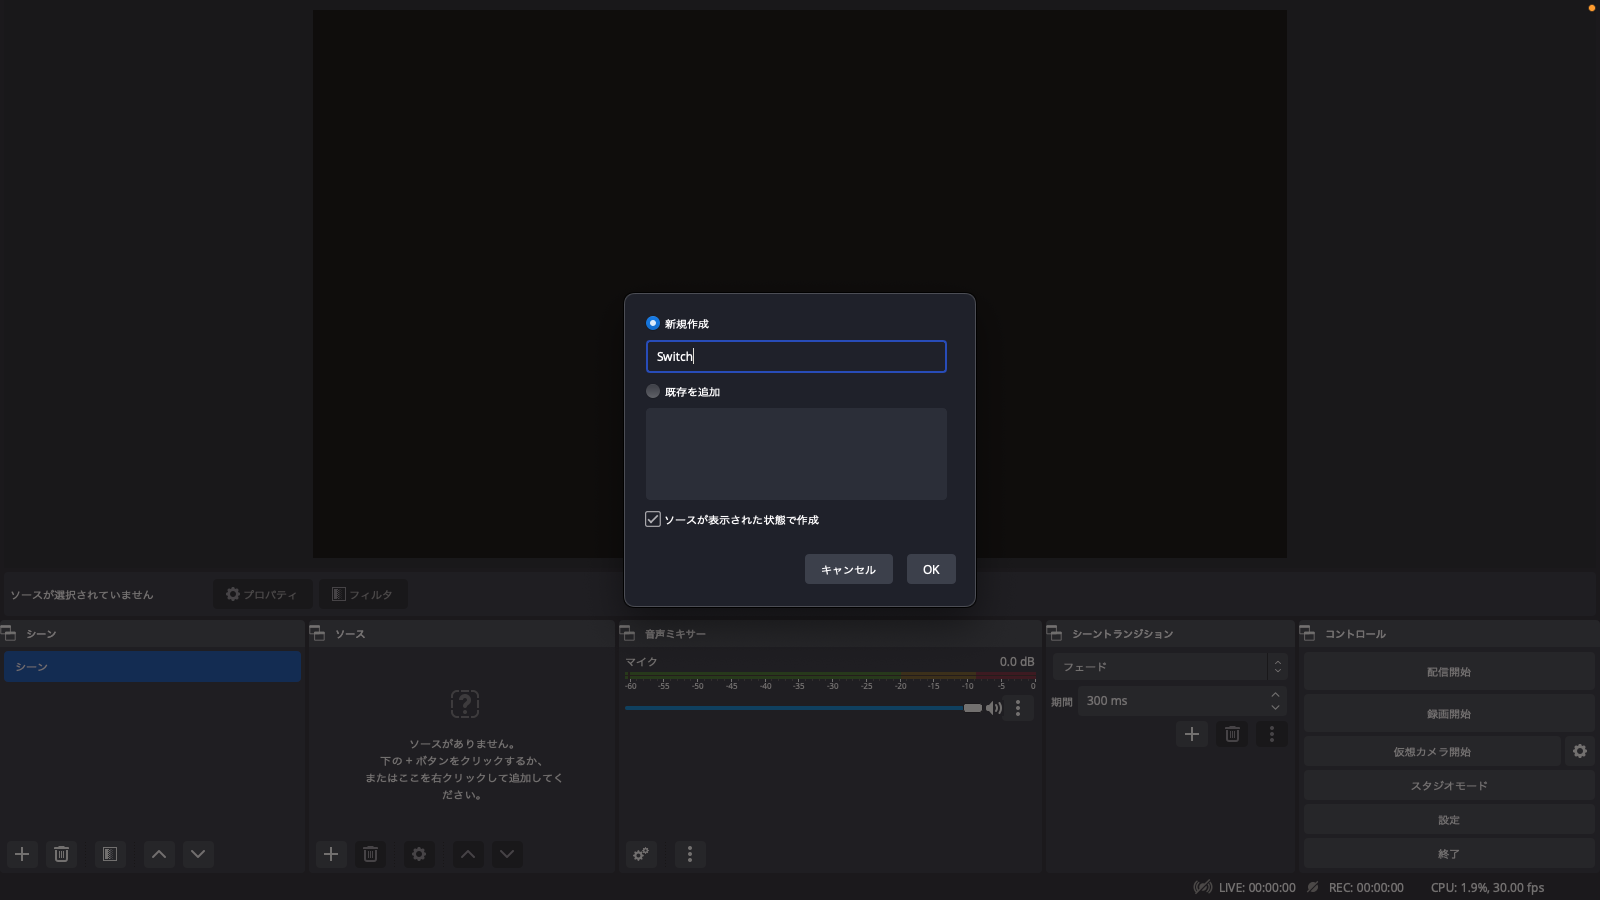Move source down in sources toolbar
The width and height of the screenshot is (1600, 900).
[x=507, y=854]
